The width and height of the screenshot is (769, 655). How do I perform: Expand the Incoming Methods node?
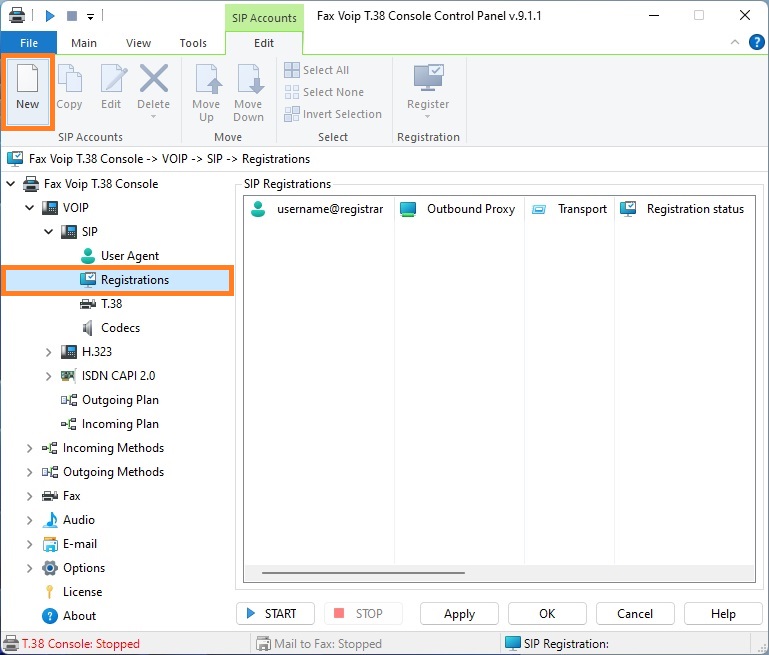coord(29,448)
